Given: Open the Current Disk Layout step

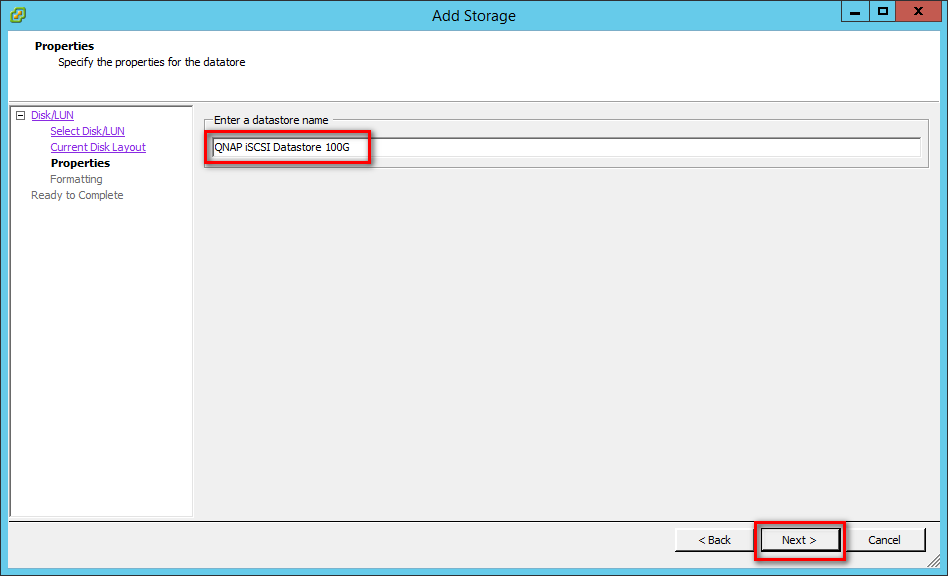Looking at the screenshot, I should pyautogui.click(x=98, y=148).
